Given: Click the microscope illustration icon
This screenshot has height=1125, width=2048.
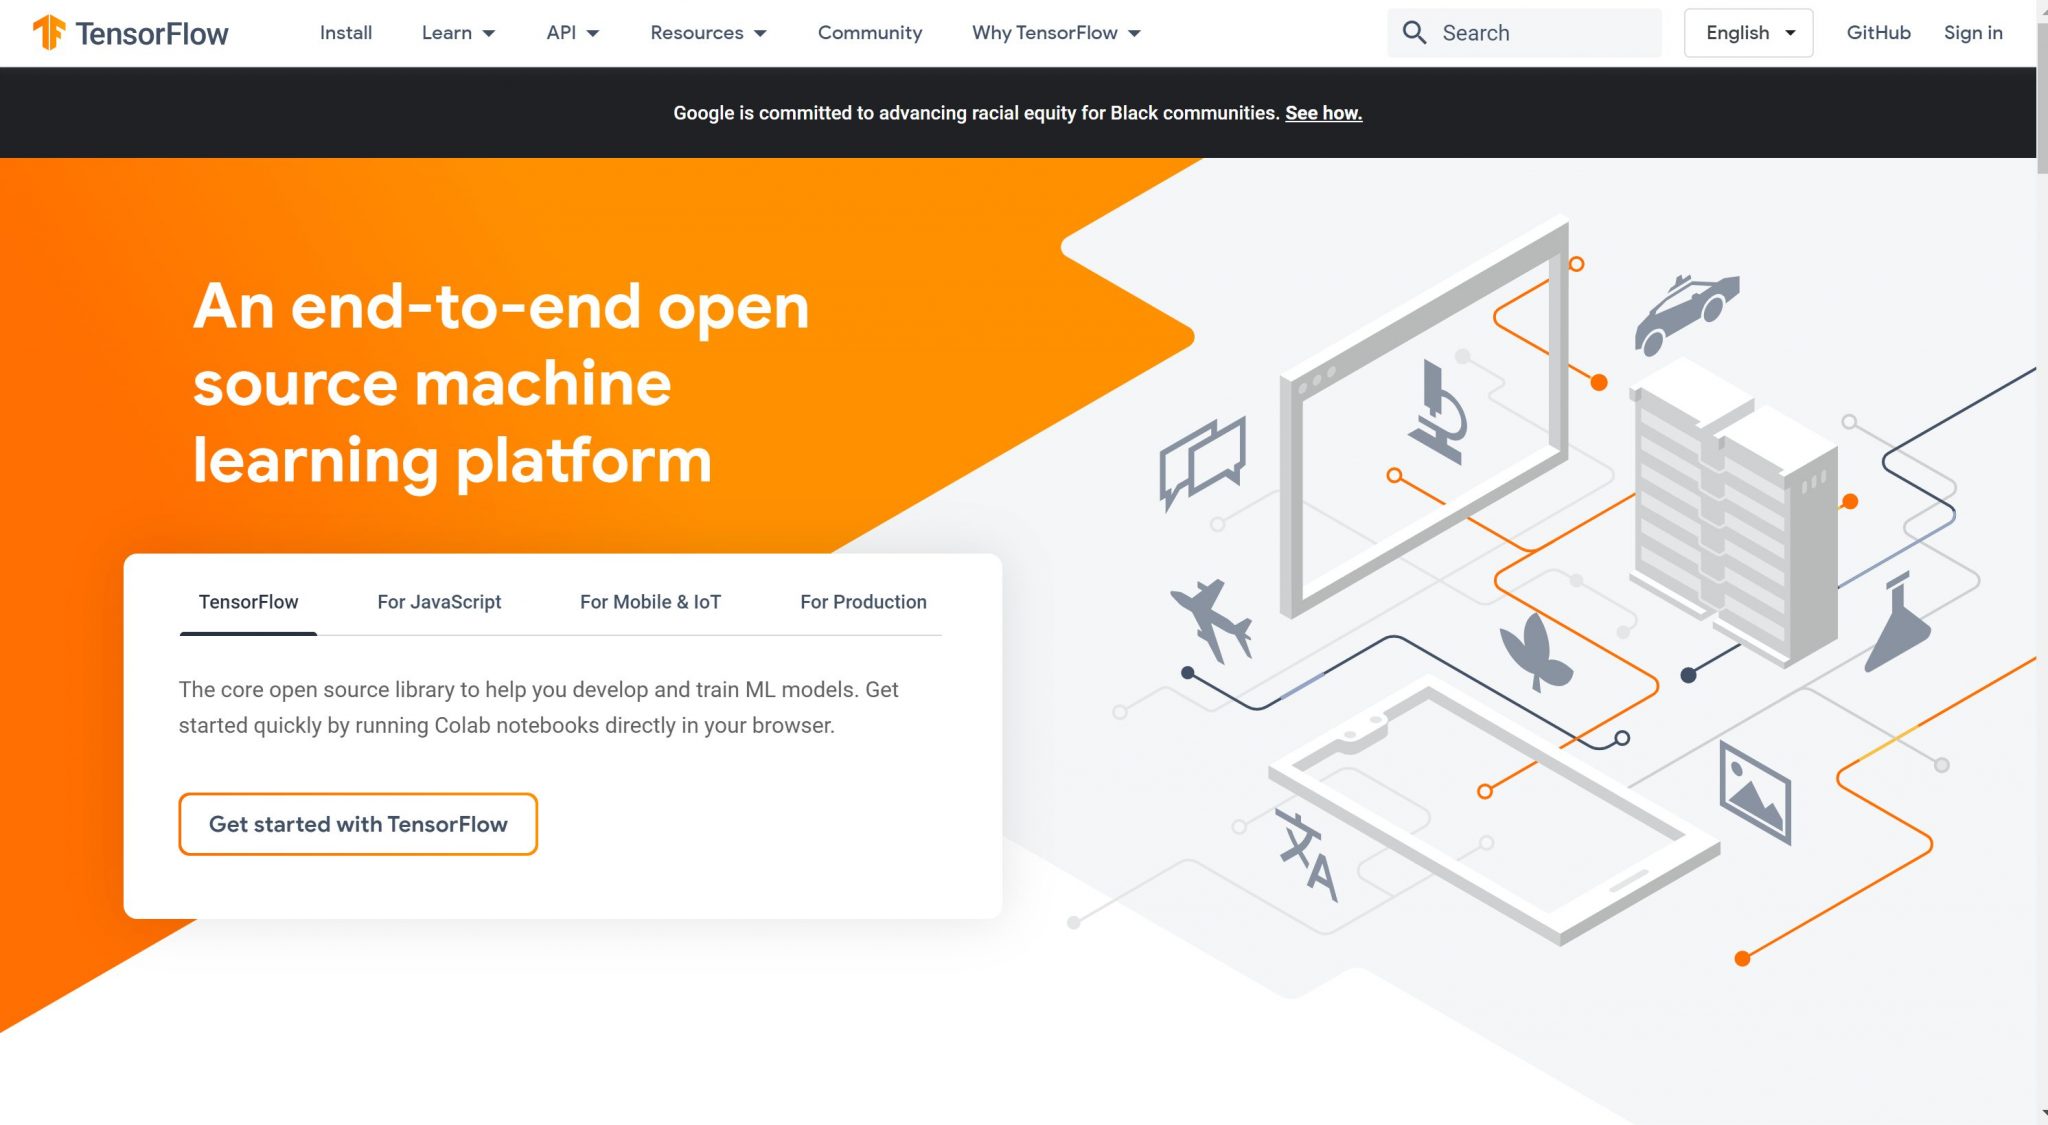Looking at the screenshot, I should 1439,412.
